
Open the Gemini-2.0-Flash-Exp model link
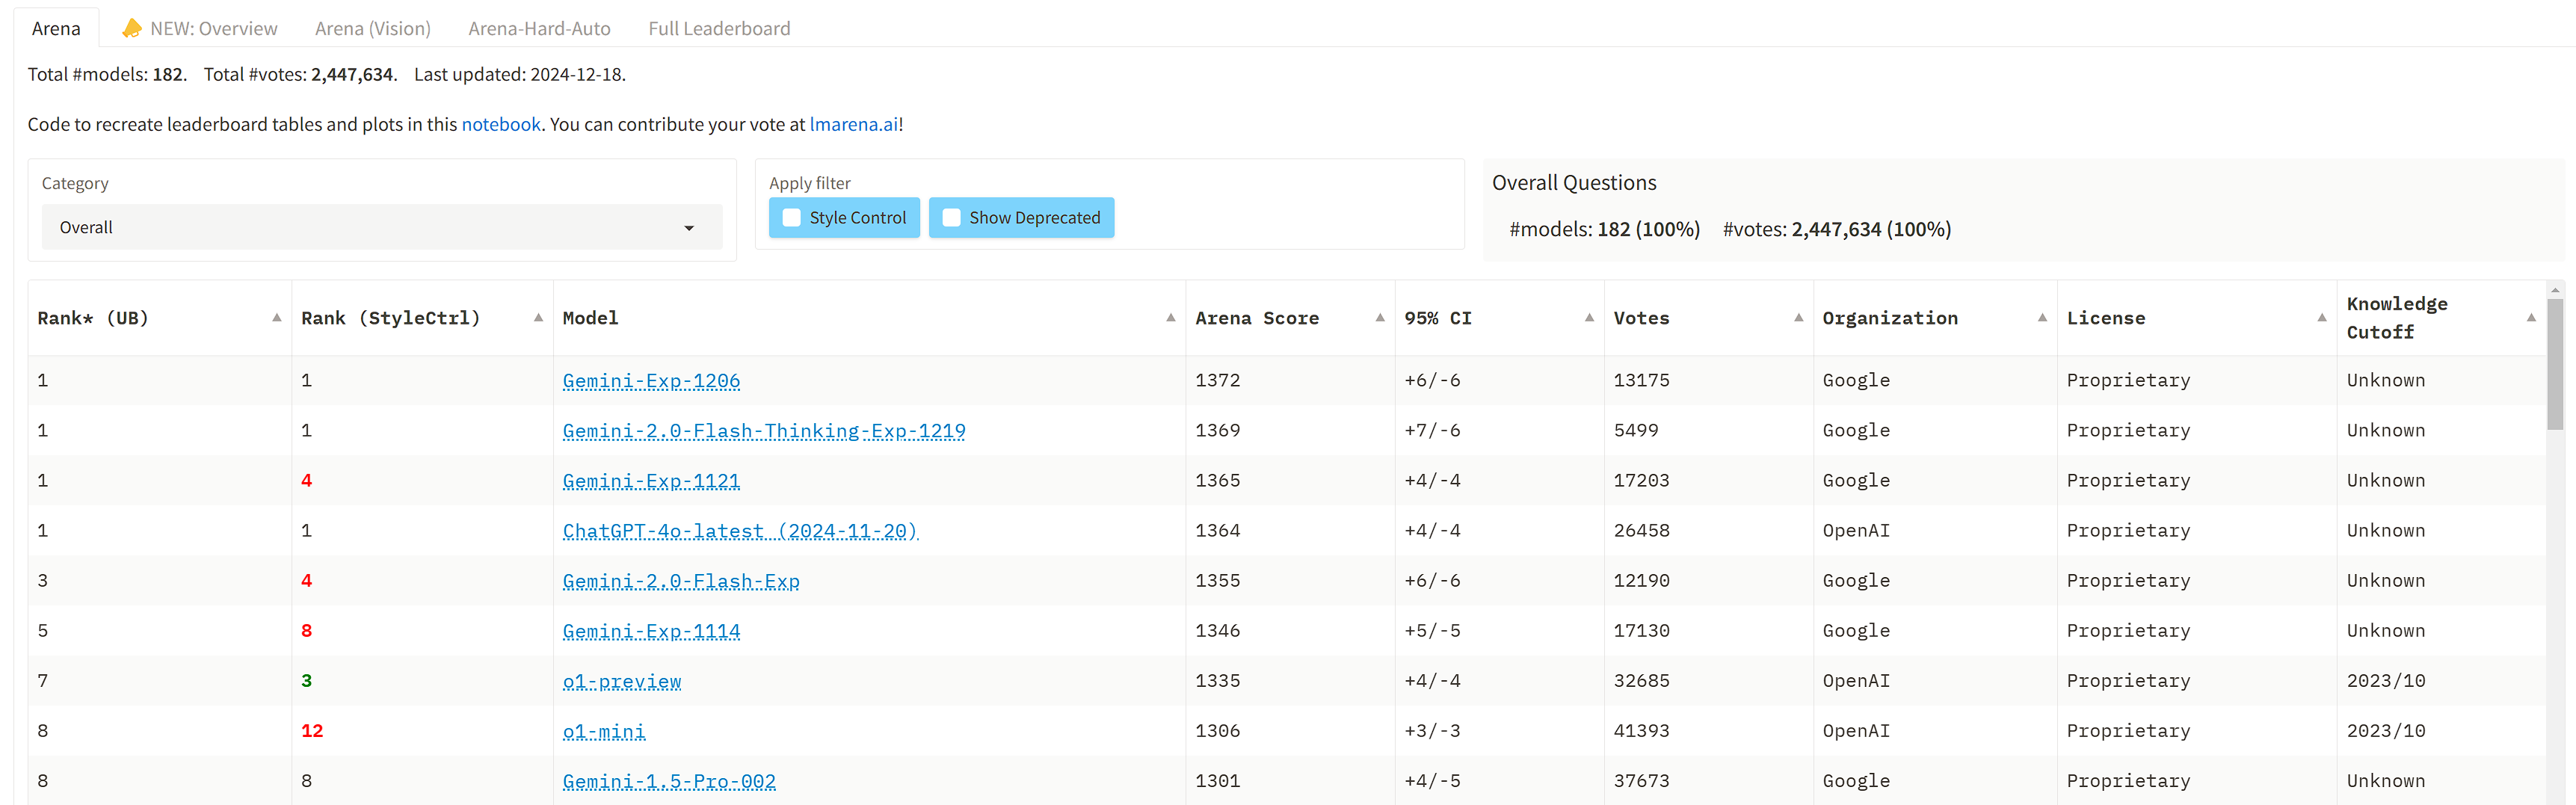681,581
